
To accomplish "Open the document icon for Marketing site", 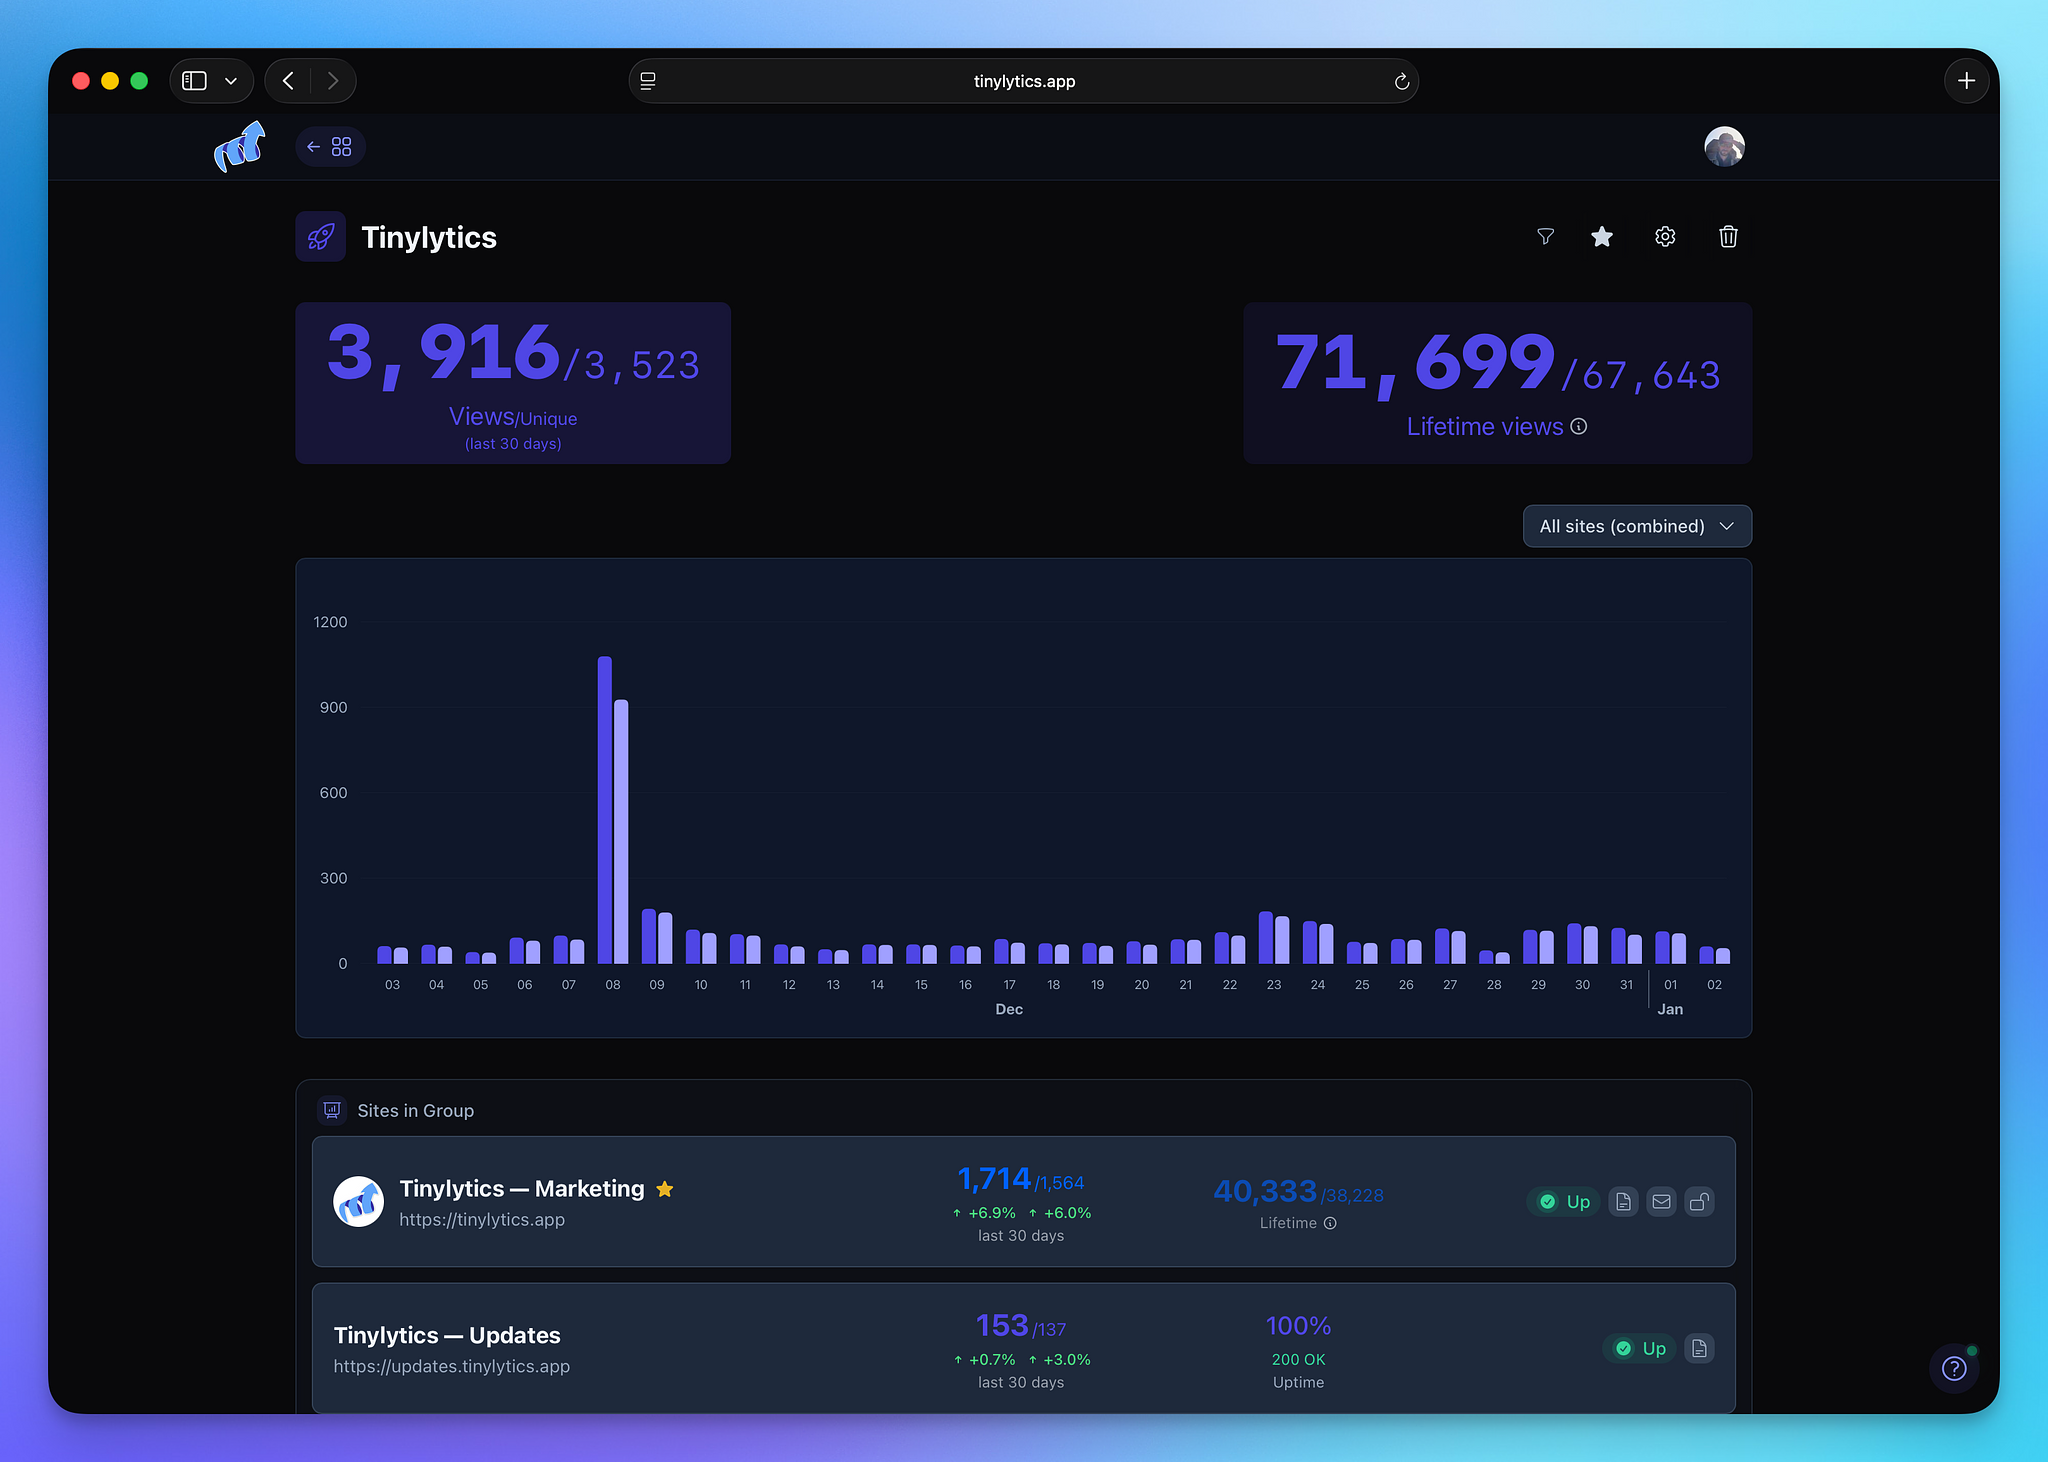I will 1623,1201.
